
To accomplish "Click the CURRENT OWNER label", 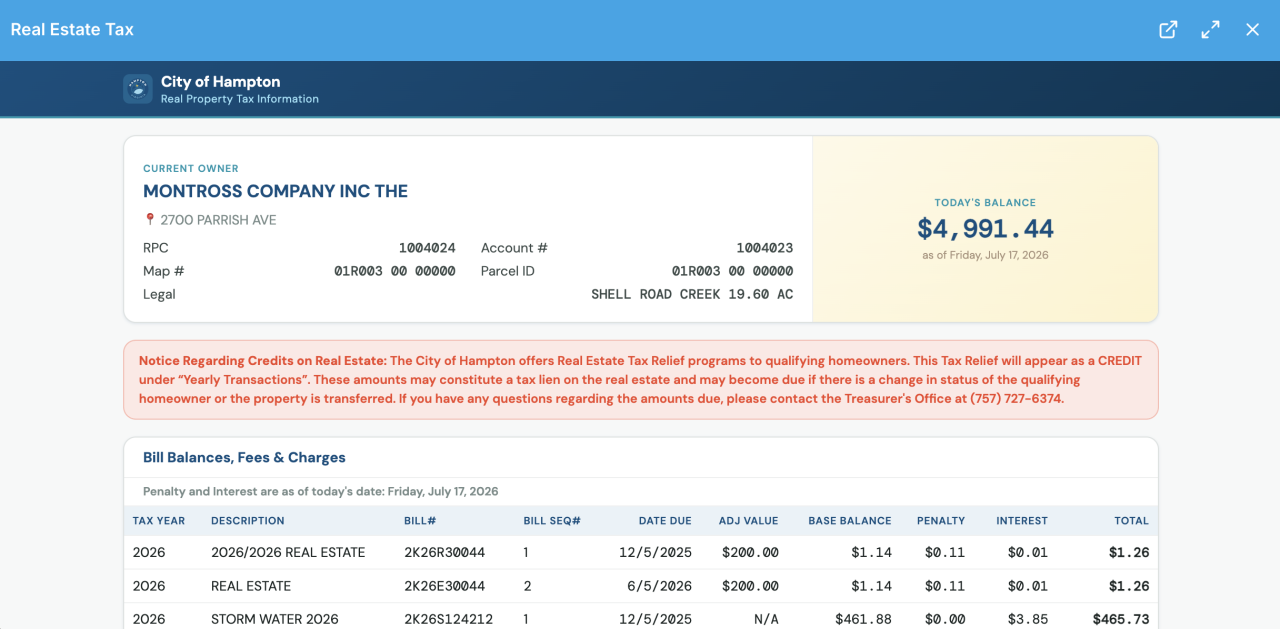I will coord(191,169).
